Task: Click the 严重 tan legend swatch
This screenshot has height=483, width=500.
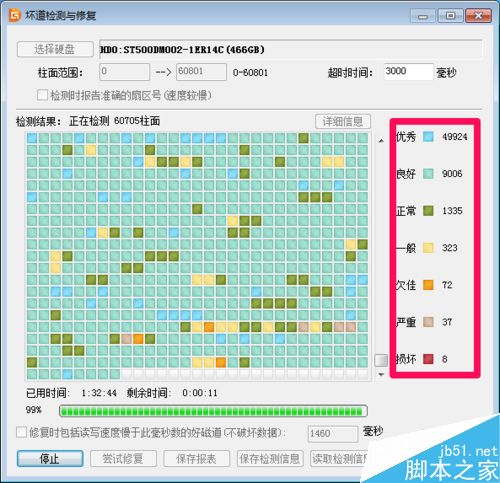Action: point(428,322)
